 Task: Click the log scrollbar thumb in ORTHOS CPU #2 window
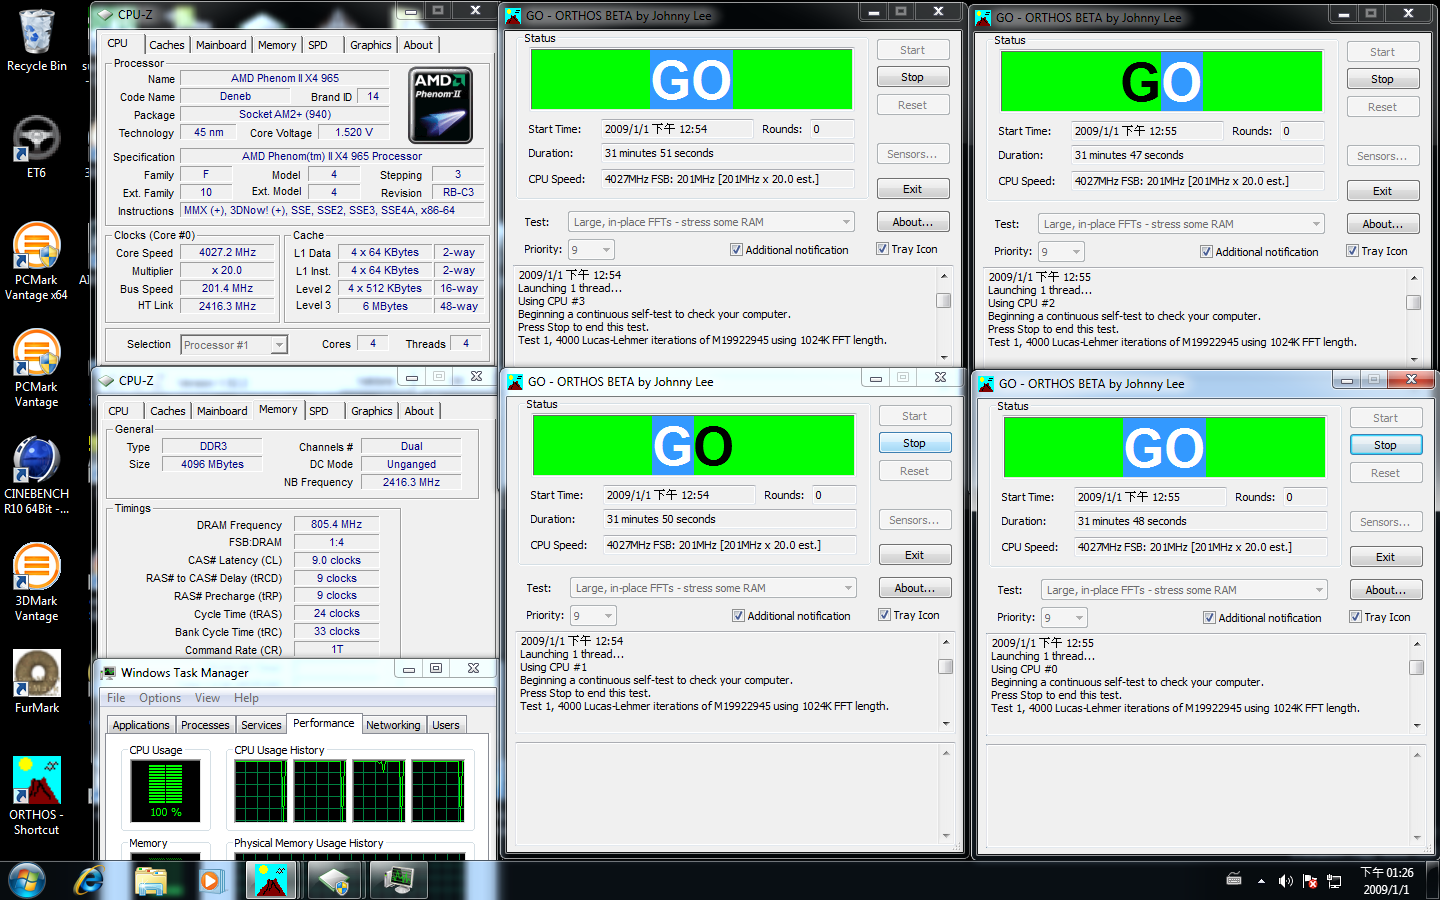point(1413,303)
